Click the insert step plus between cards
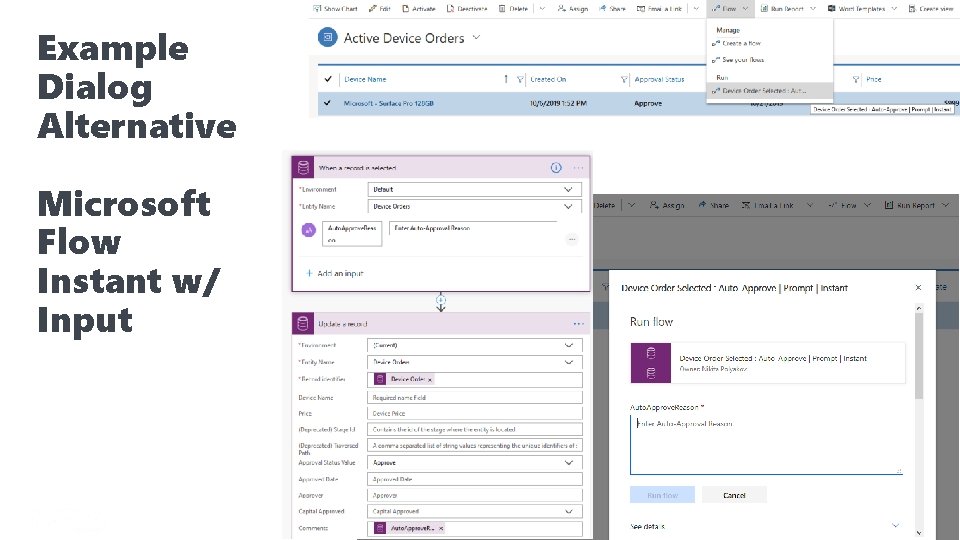 pos(441,300)
